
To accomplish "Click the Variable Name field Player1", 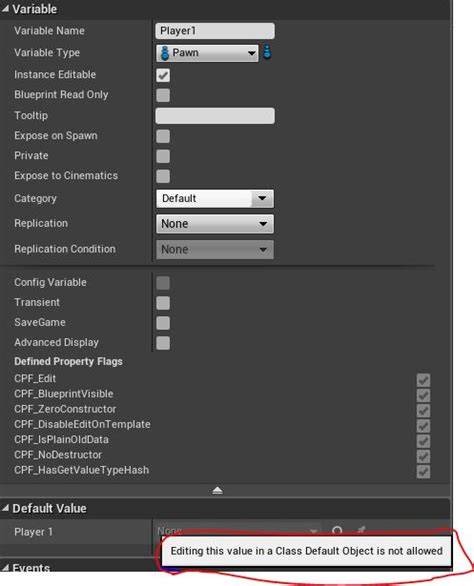I will click(215, 31).
